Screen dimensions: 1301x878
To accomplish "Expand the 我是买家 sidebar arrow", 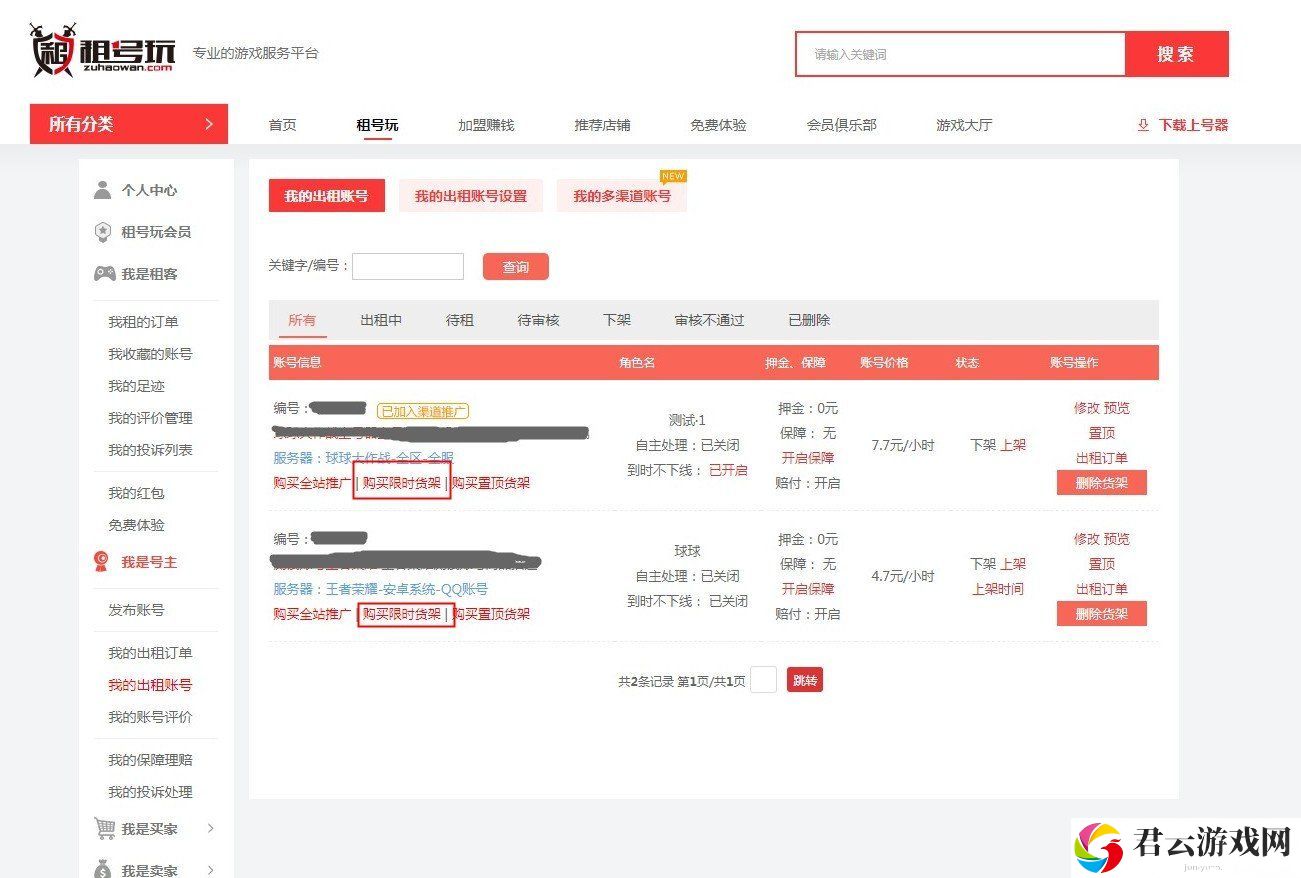I will pos(210,828).
